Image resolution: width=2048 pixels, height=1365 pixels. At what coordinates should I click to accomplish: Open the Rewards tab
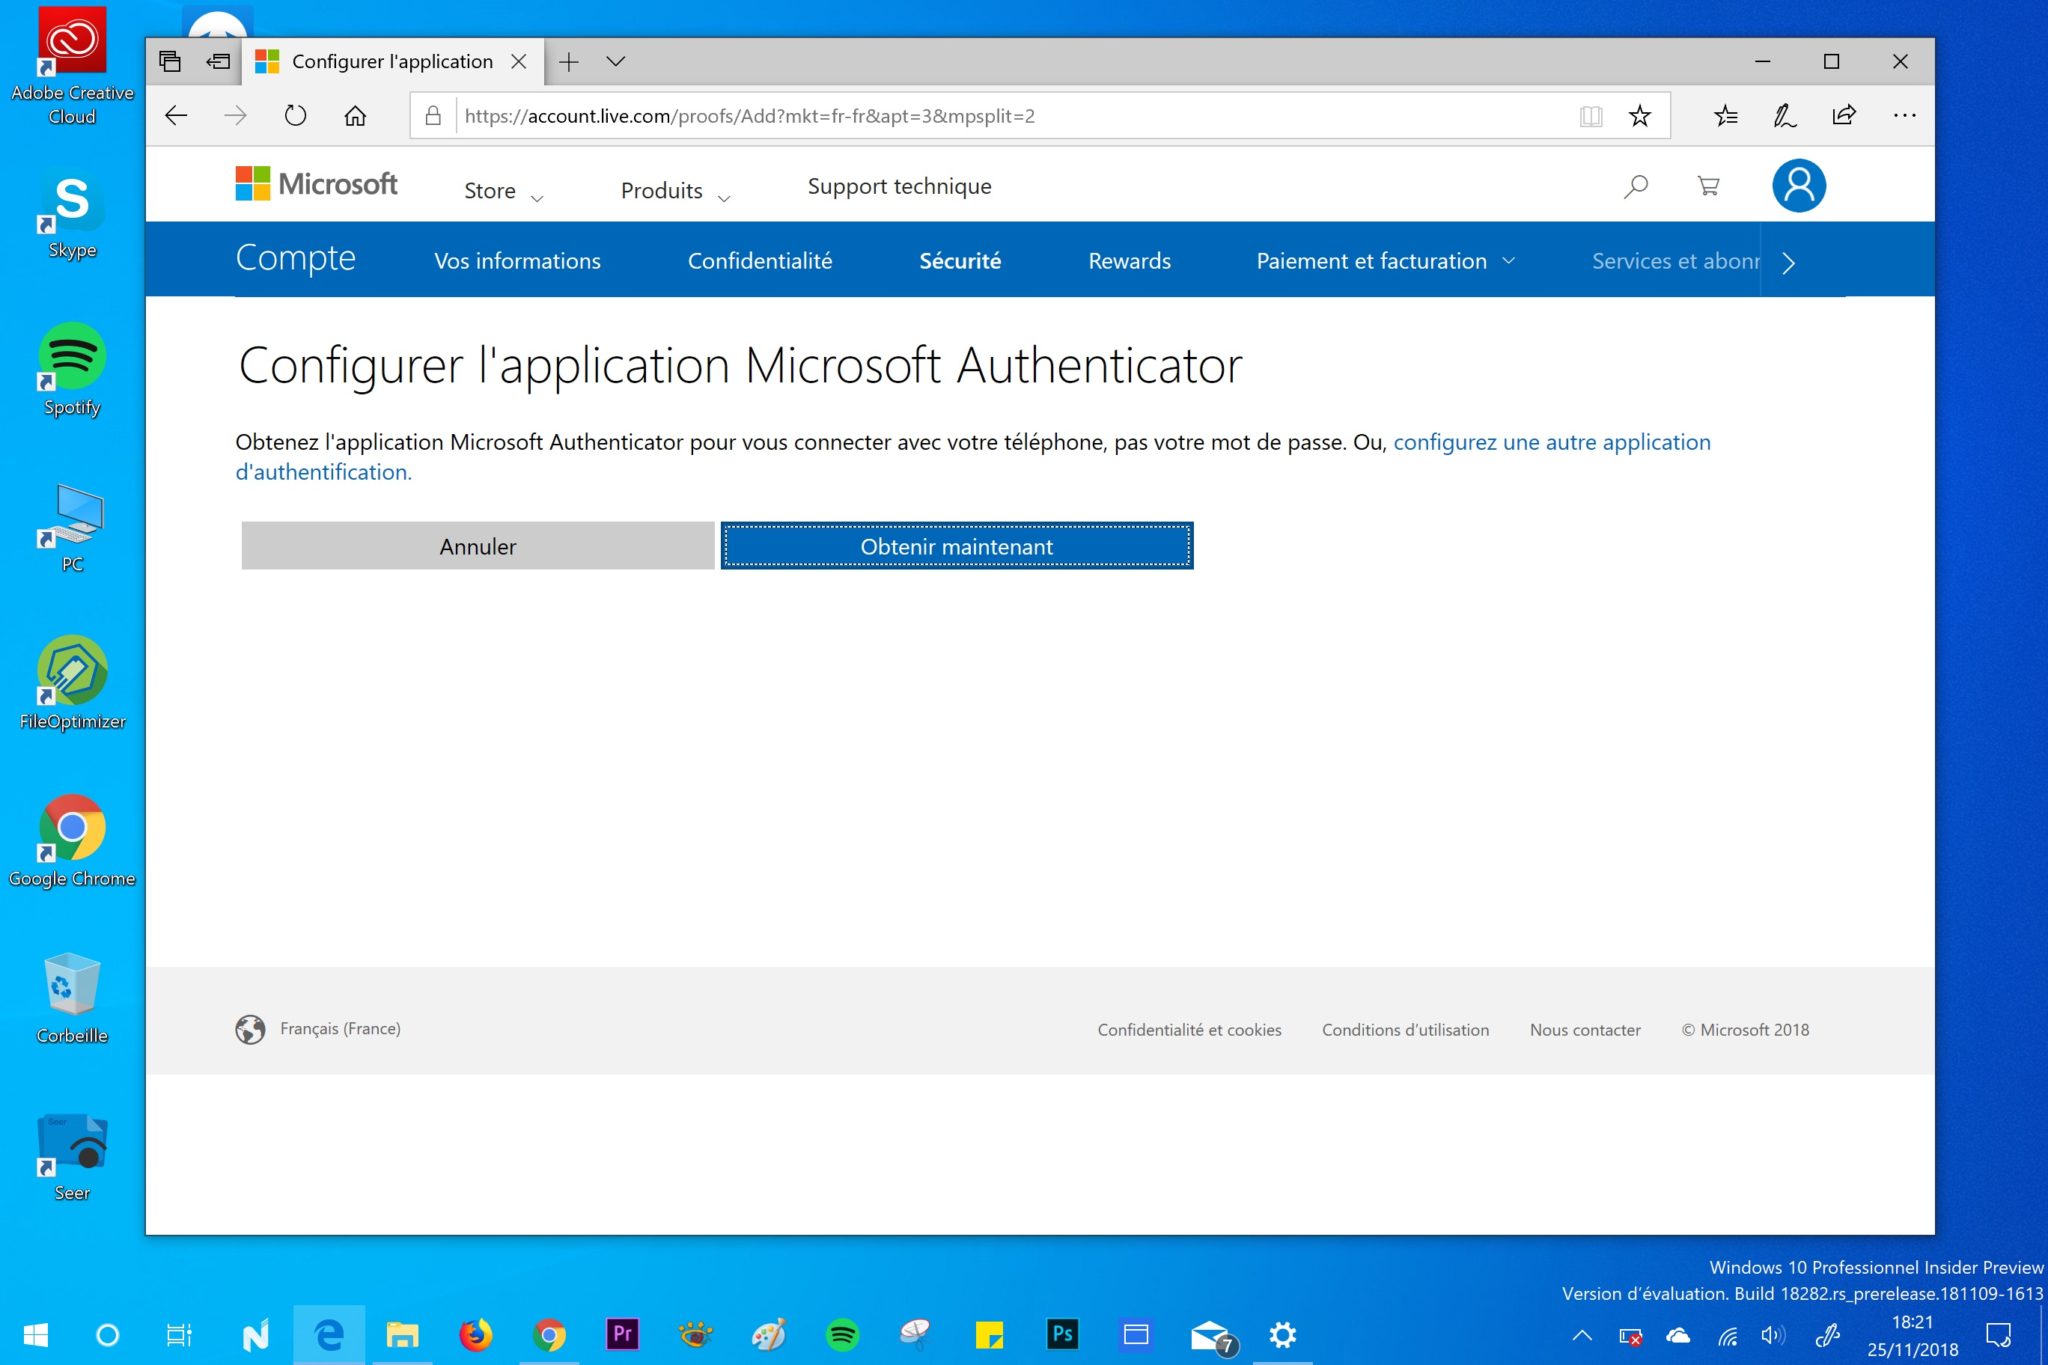[x=1129, y=261]
